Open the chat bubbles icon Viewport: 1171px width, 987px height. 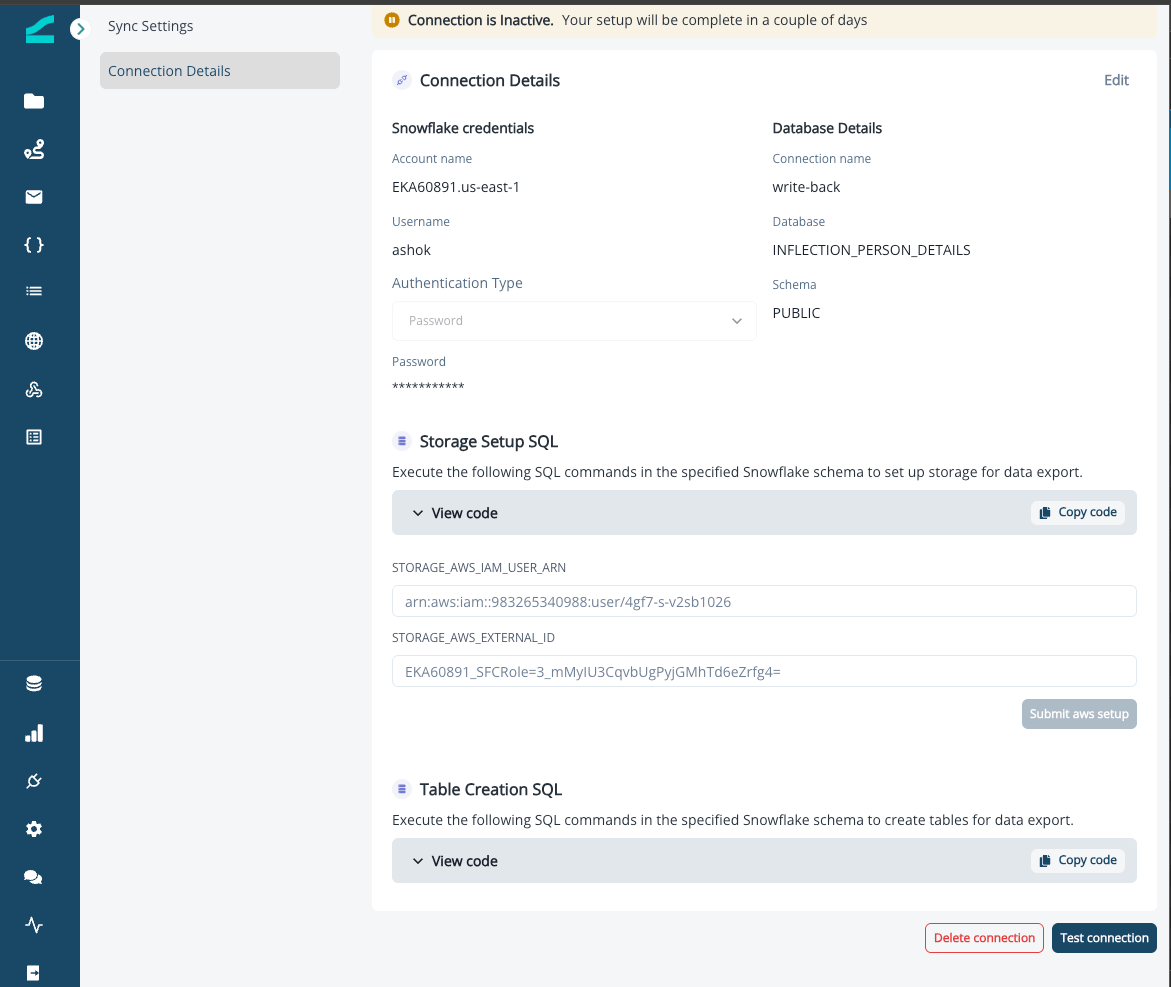(34, 877)
